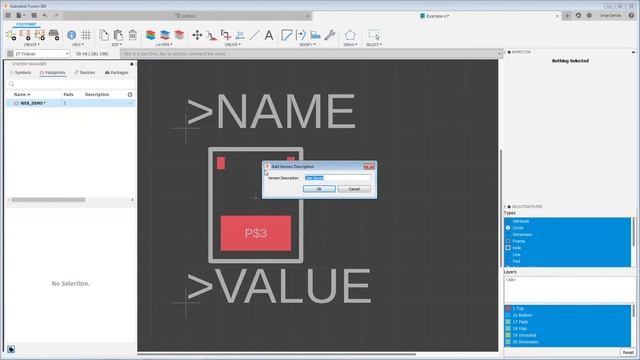Toggle the 17 Pads layer filter

(x=568, y=322)
